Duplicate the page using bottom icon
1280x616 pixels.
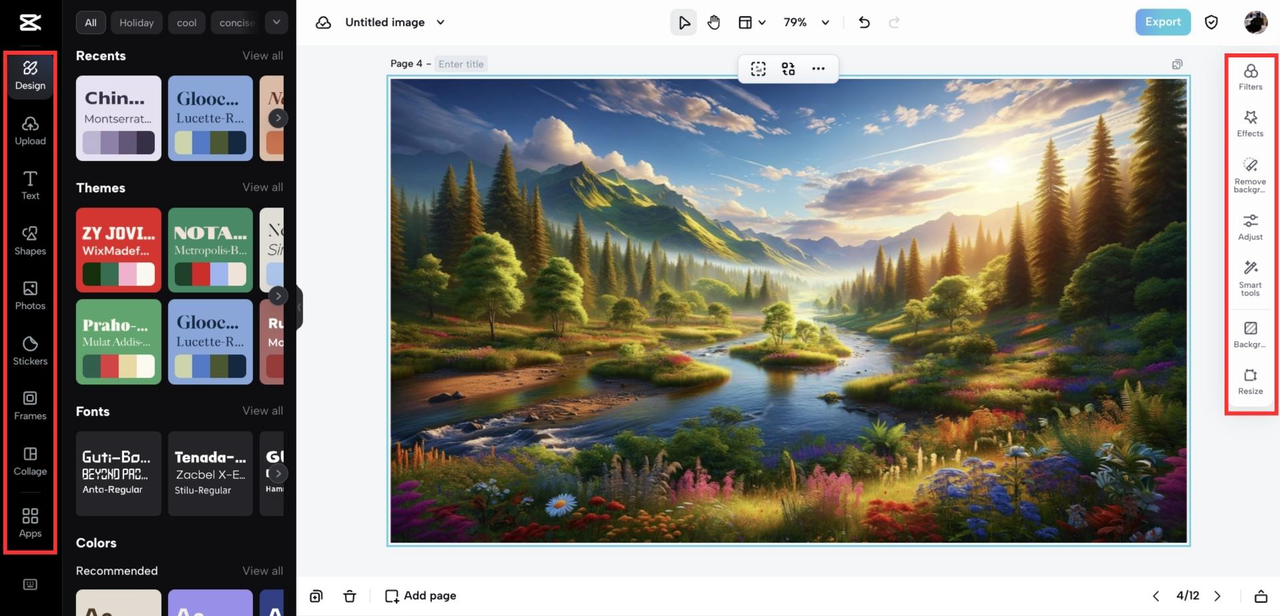coord(316,596)
